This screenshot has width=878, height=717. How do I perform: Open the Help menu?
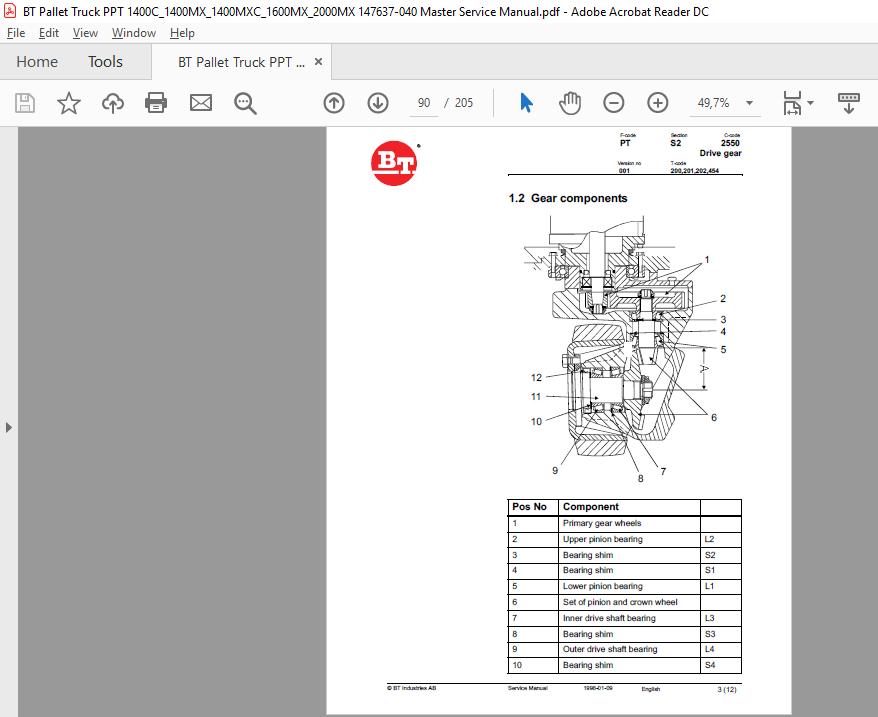tap(182, 33)
